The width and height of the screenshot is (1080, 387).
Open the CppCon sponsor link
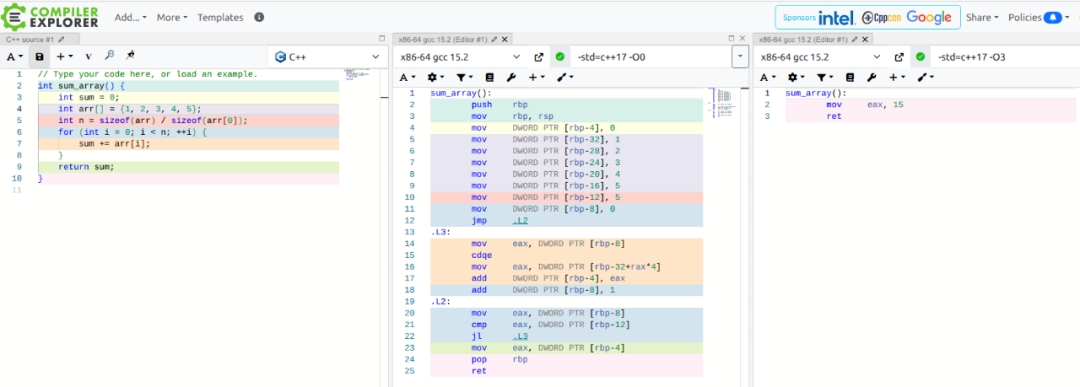881,17
